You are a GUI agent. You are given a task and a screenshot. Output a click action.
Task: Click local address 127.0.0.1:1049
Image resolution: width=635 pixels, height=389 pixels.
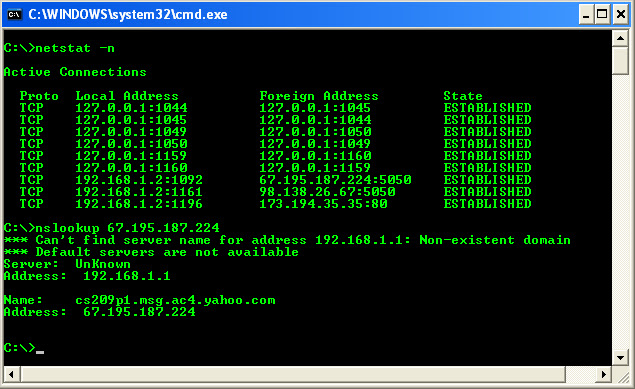click(x=131, y=132)
